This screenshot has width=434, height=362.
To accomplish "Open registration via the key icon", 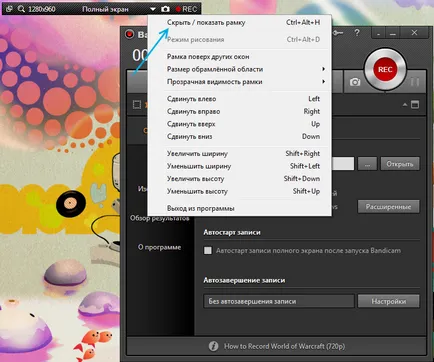I will [x=338, y=33].
